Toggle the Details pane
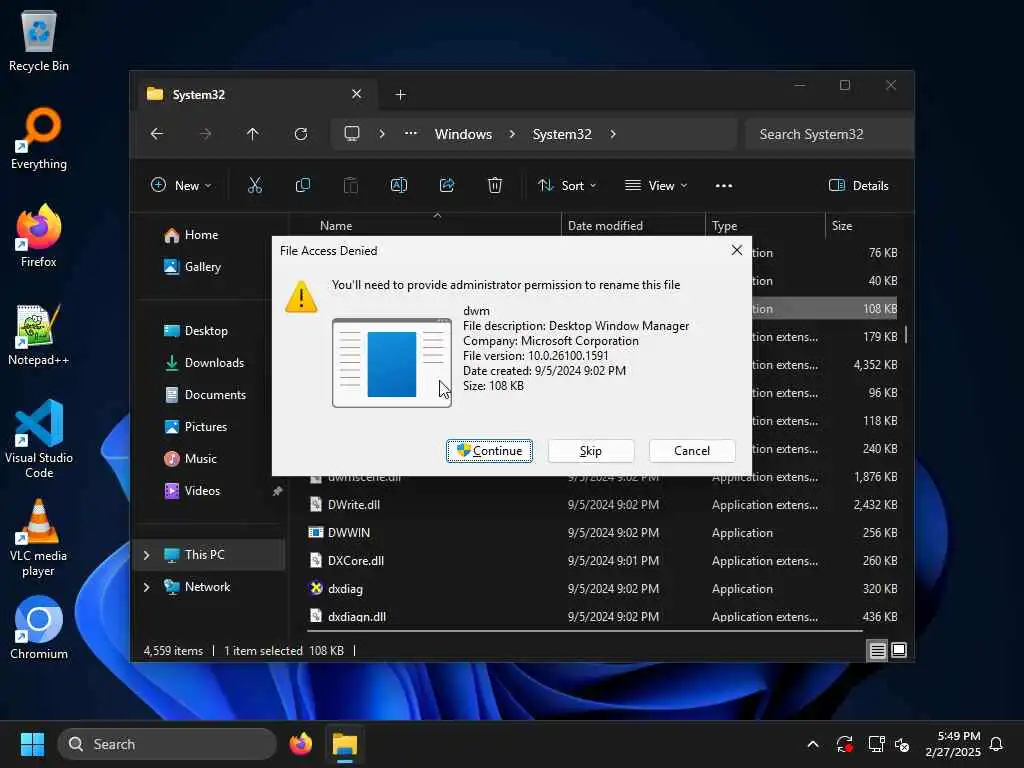The image size is (1024, 768). pos(858,185)
